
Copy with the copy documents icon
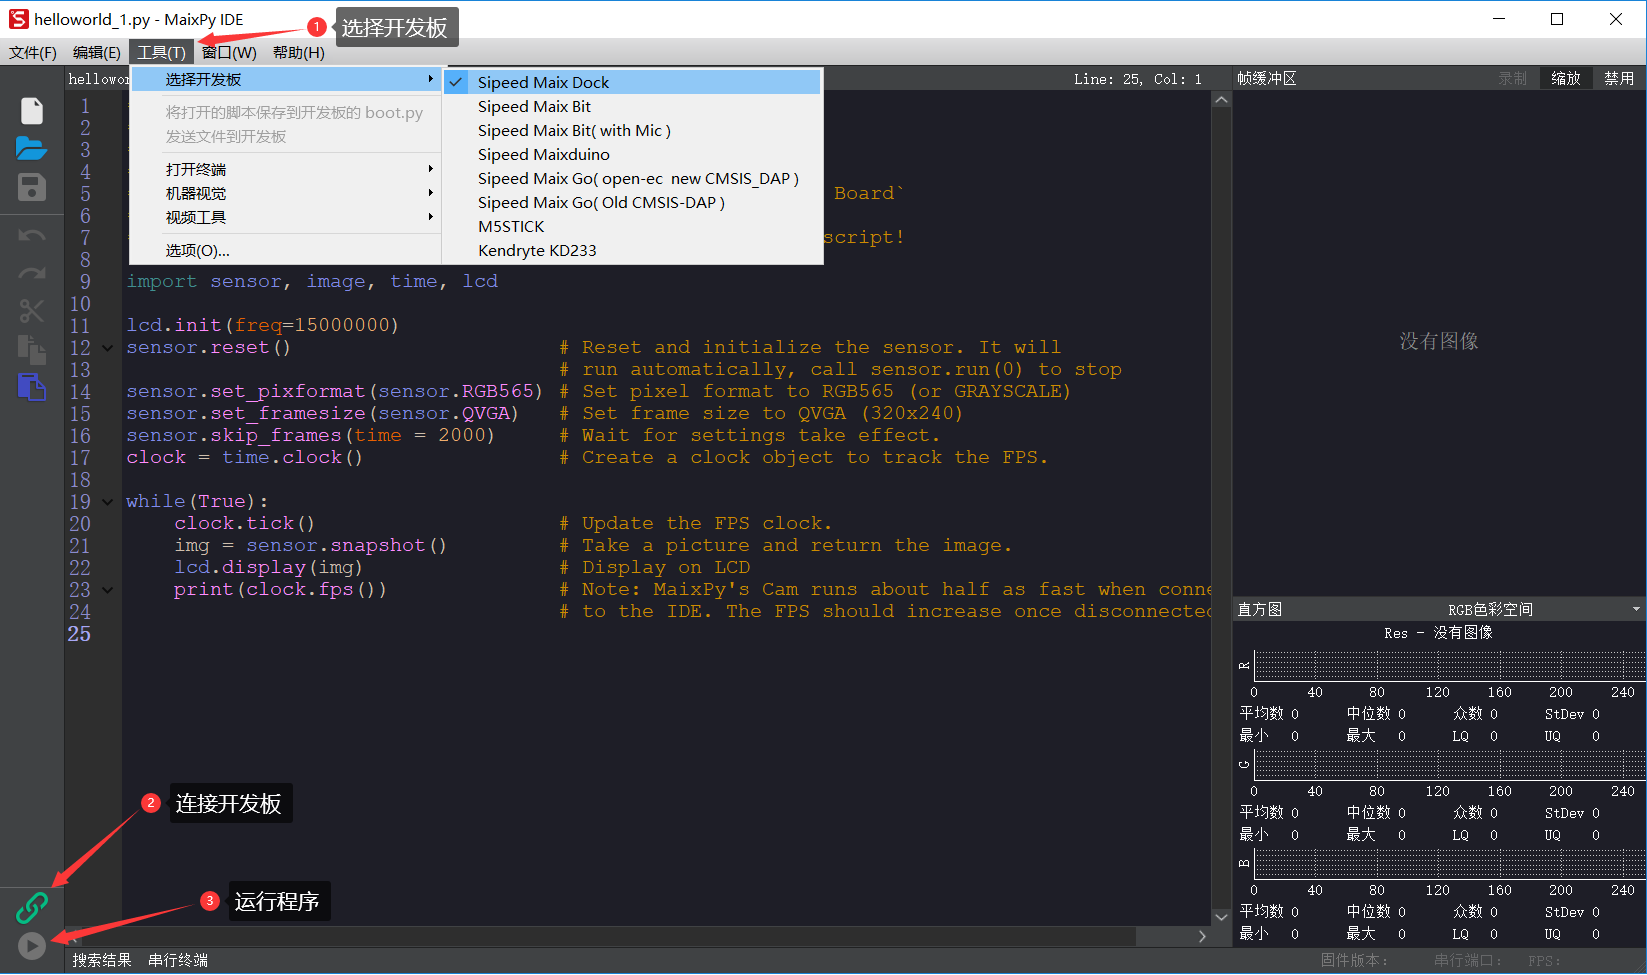click(32, 349)
